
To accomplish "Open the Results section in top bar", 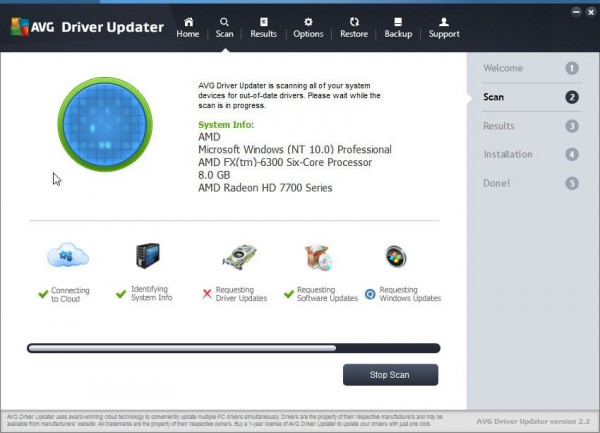I will pos(263,28).
